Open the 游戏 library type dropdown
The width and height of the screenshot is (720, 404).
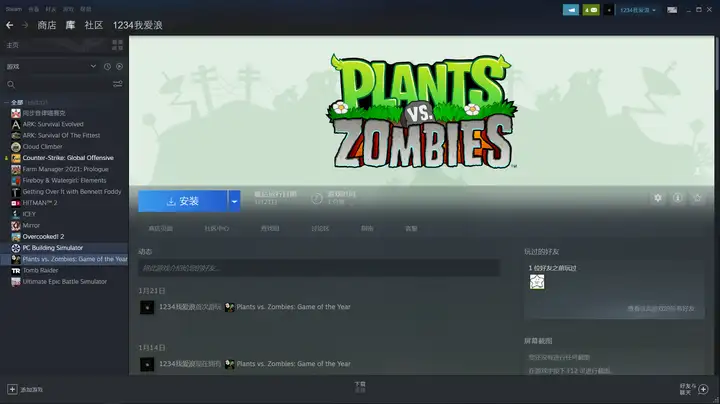(x=51, y=67)
